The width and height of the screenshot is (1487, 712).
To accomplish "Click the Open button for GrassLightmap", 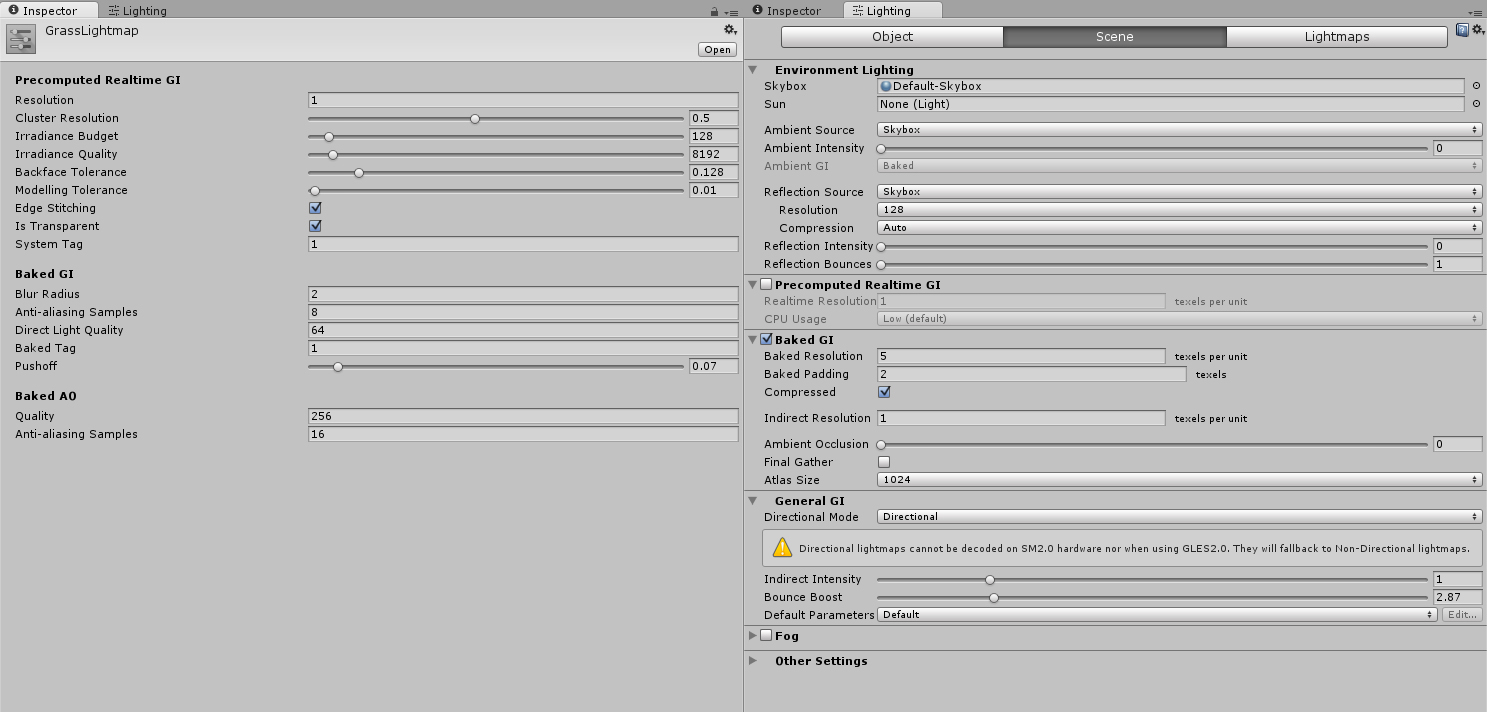I will [x=717, y=49].
